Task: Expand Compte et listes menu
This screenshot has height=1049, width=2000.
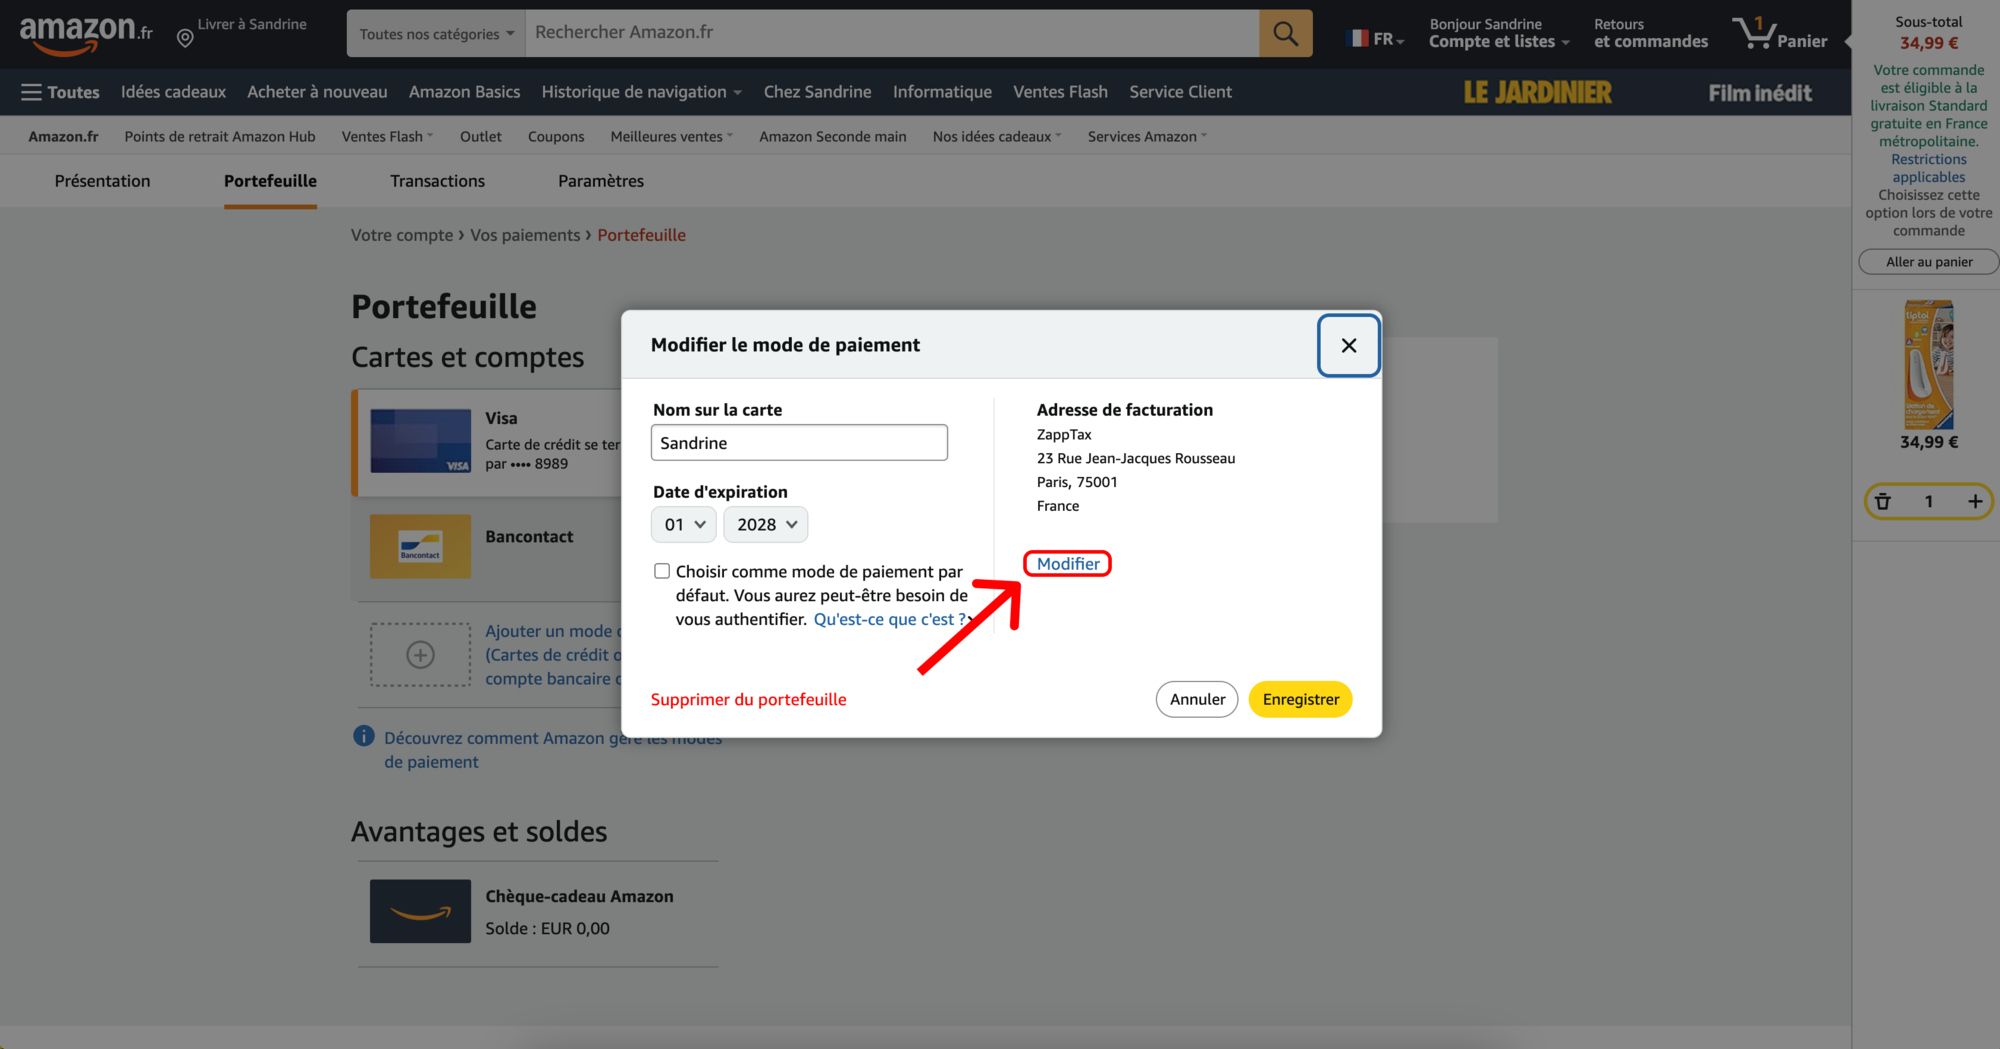Action: [x=1499, y=33]
